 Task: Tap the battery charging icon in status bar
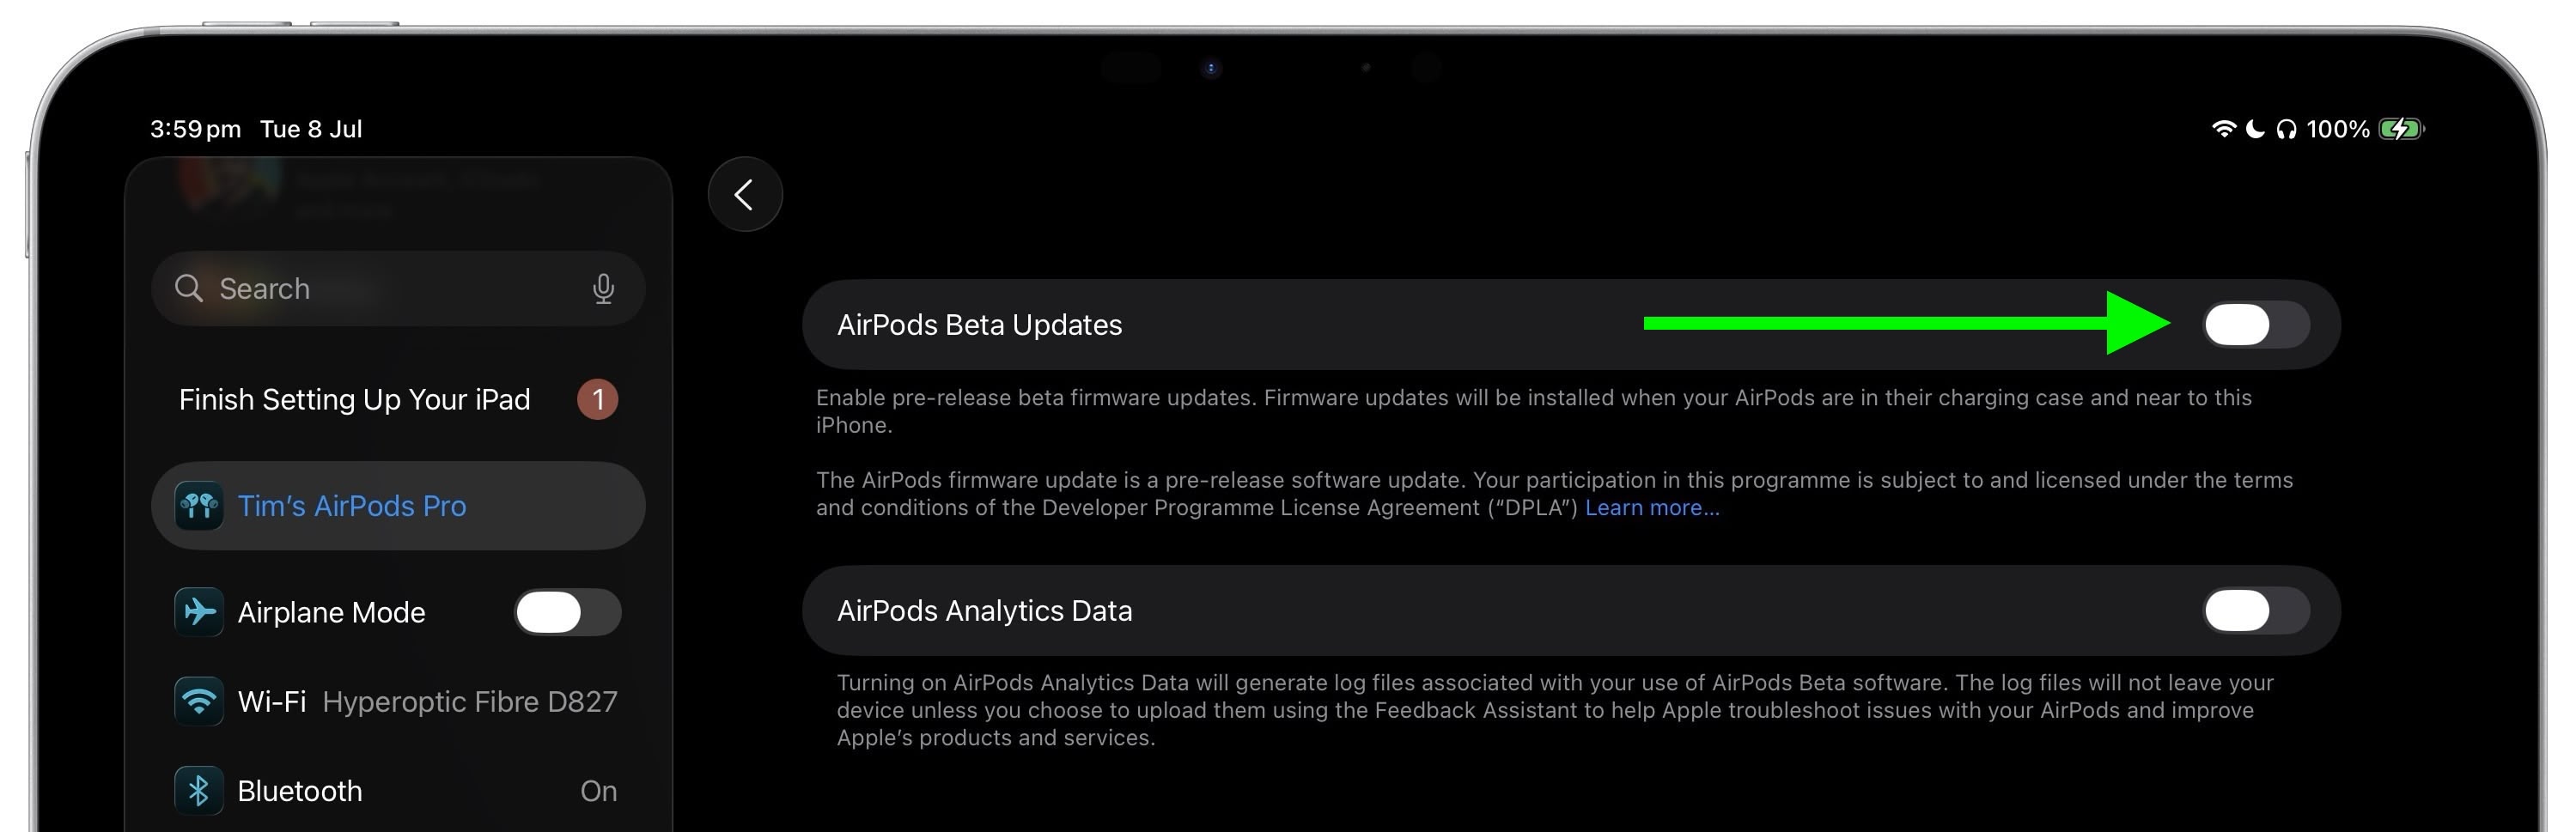[2402, 129]
